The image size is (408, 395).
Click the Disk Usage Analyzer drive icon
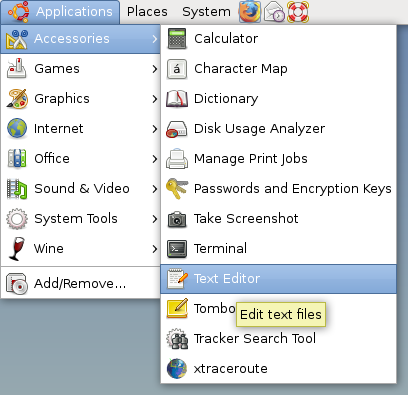pos(177,129)
